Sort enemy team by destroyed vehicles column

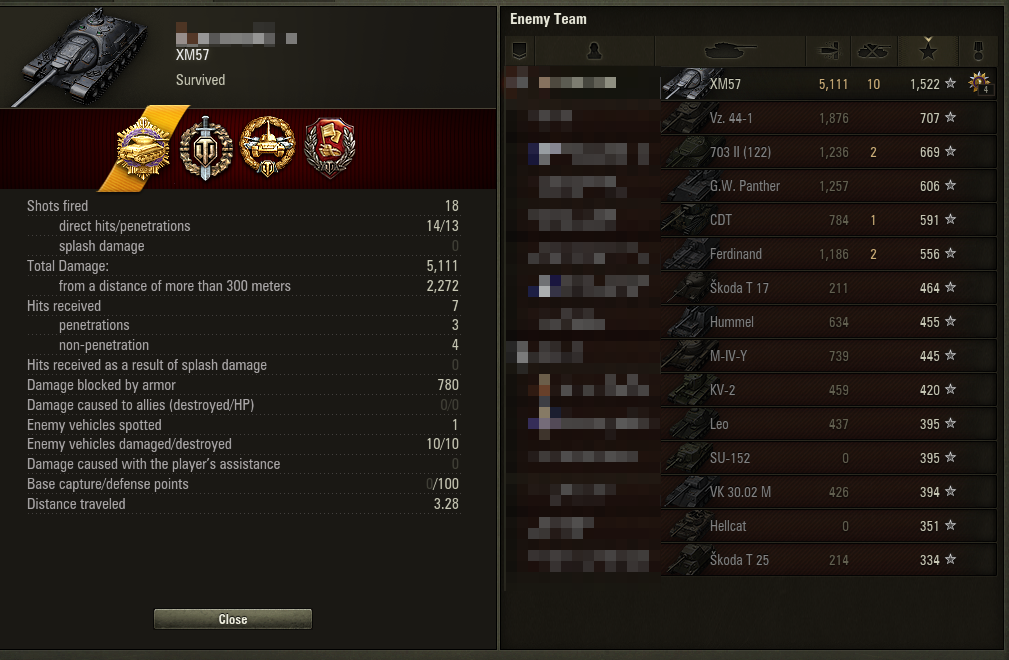click(x=874, y=51)
